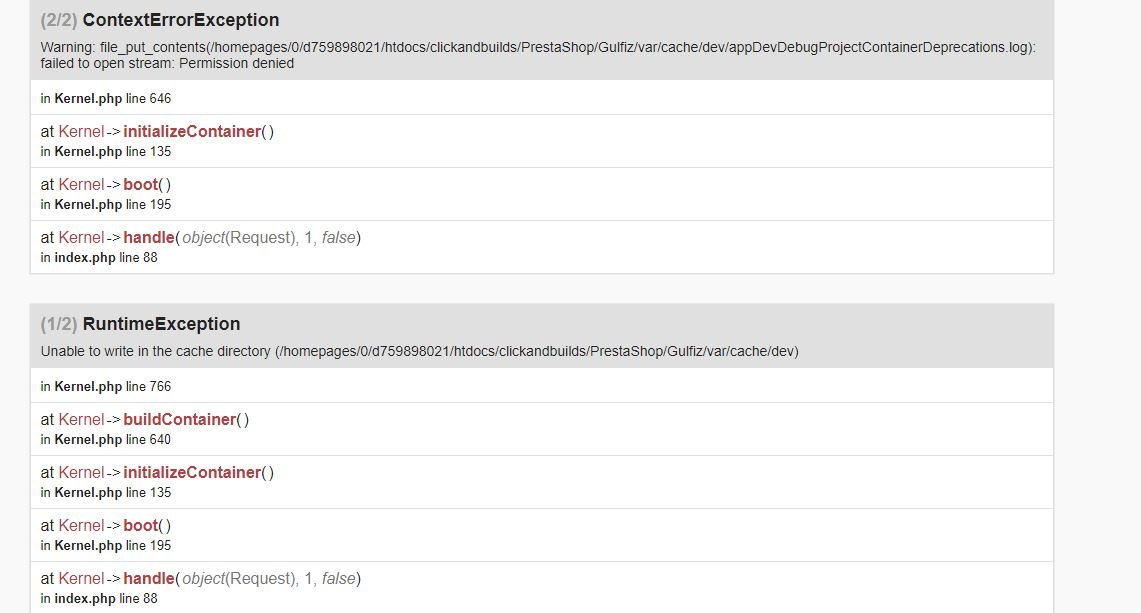Click the ContextErrorException heading
1141x613 pixels.
tap(180, 20)
